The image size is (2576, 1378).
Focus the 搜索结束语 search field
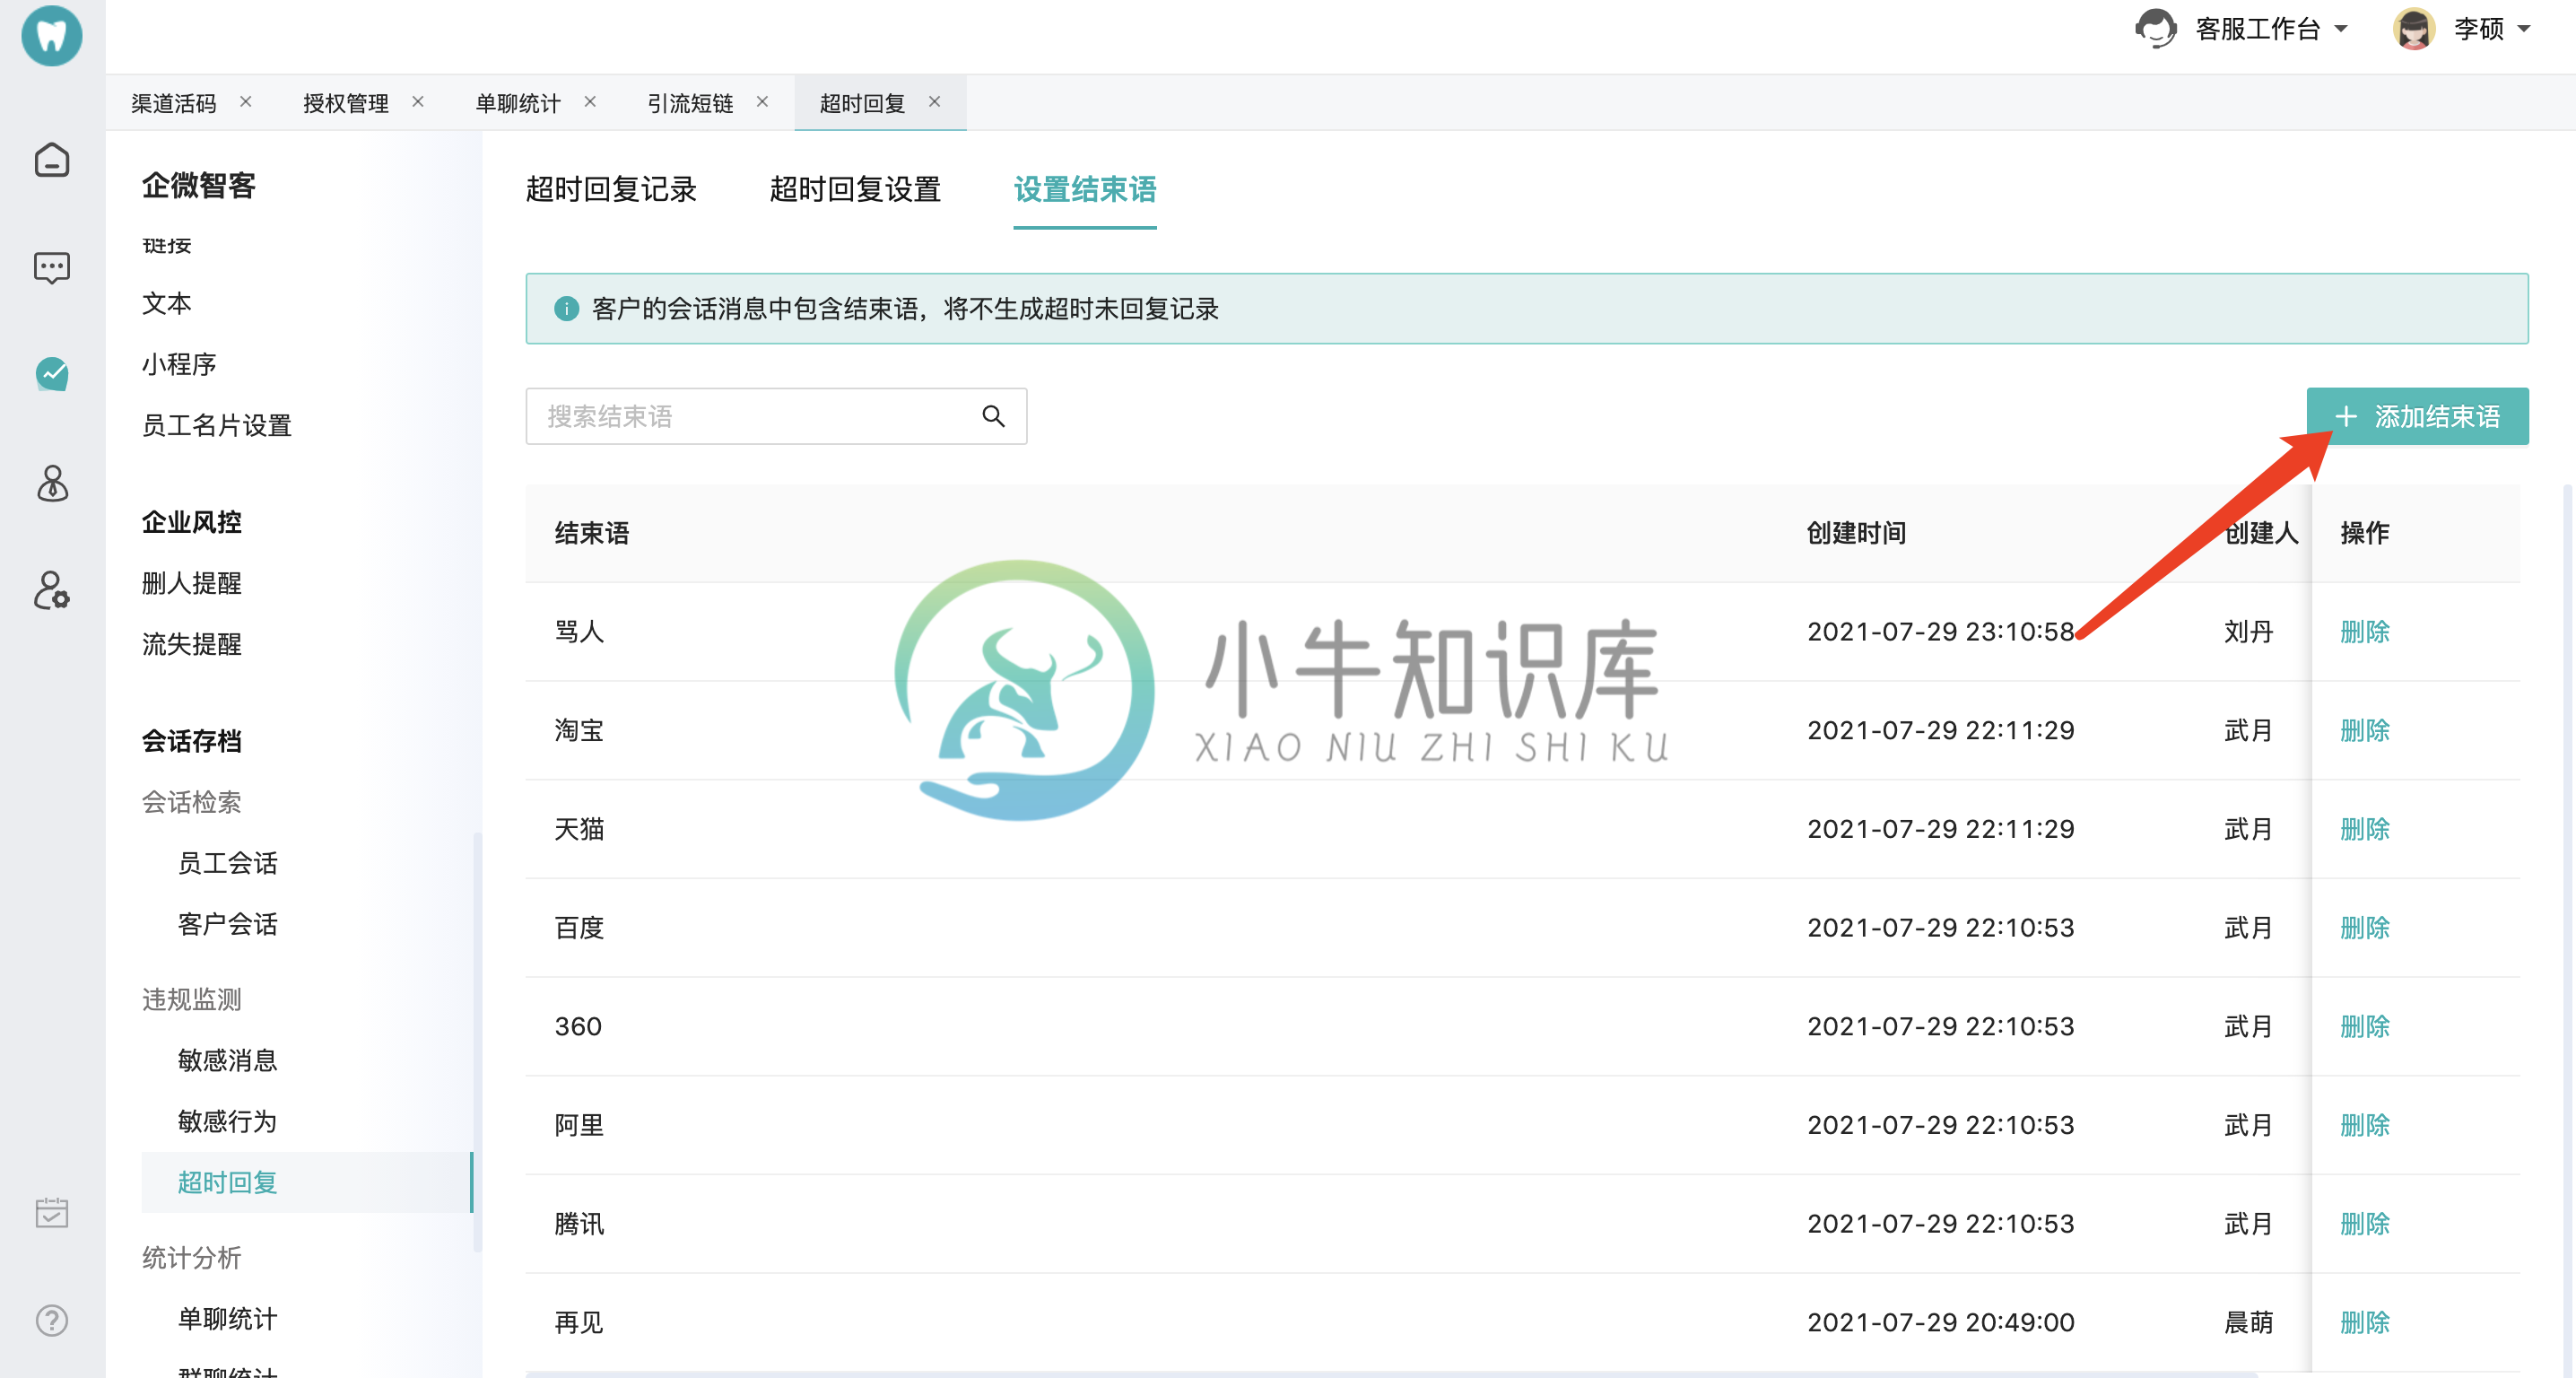point(776,416)
